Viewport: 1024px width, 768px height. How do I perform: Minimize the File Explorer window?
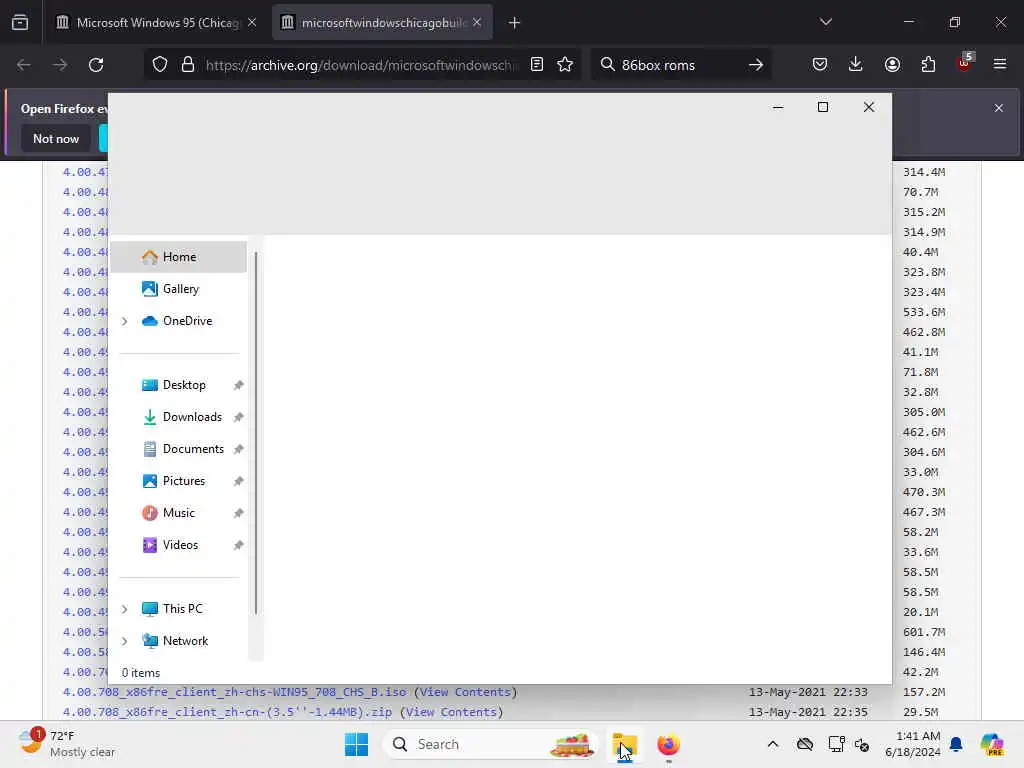pos(778,107)
